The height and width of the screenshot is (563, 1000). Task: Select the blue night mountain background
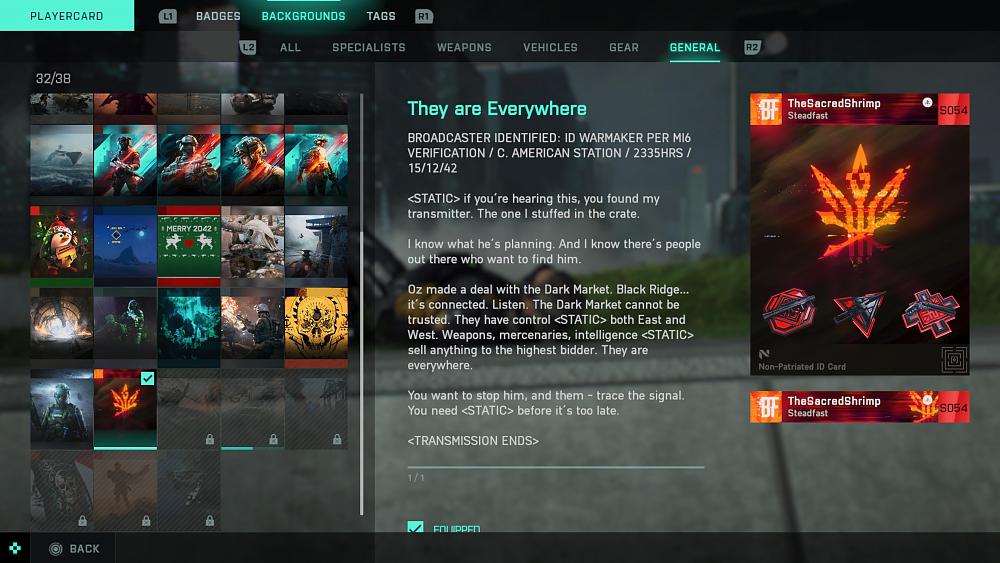125,245
